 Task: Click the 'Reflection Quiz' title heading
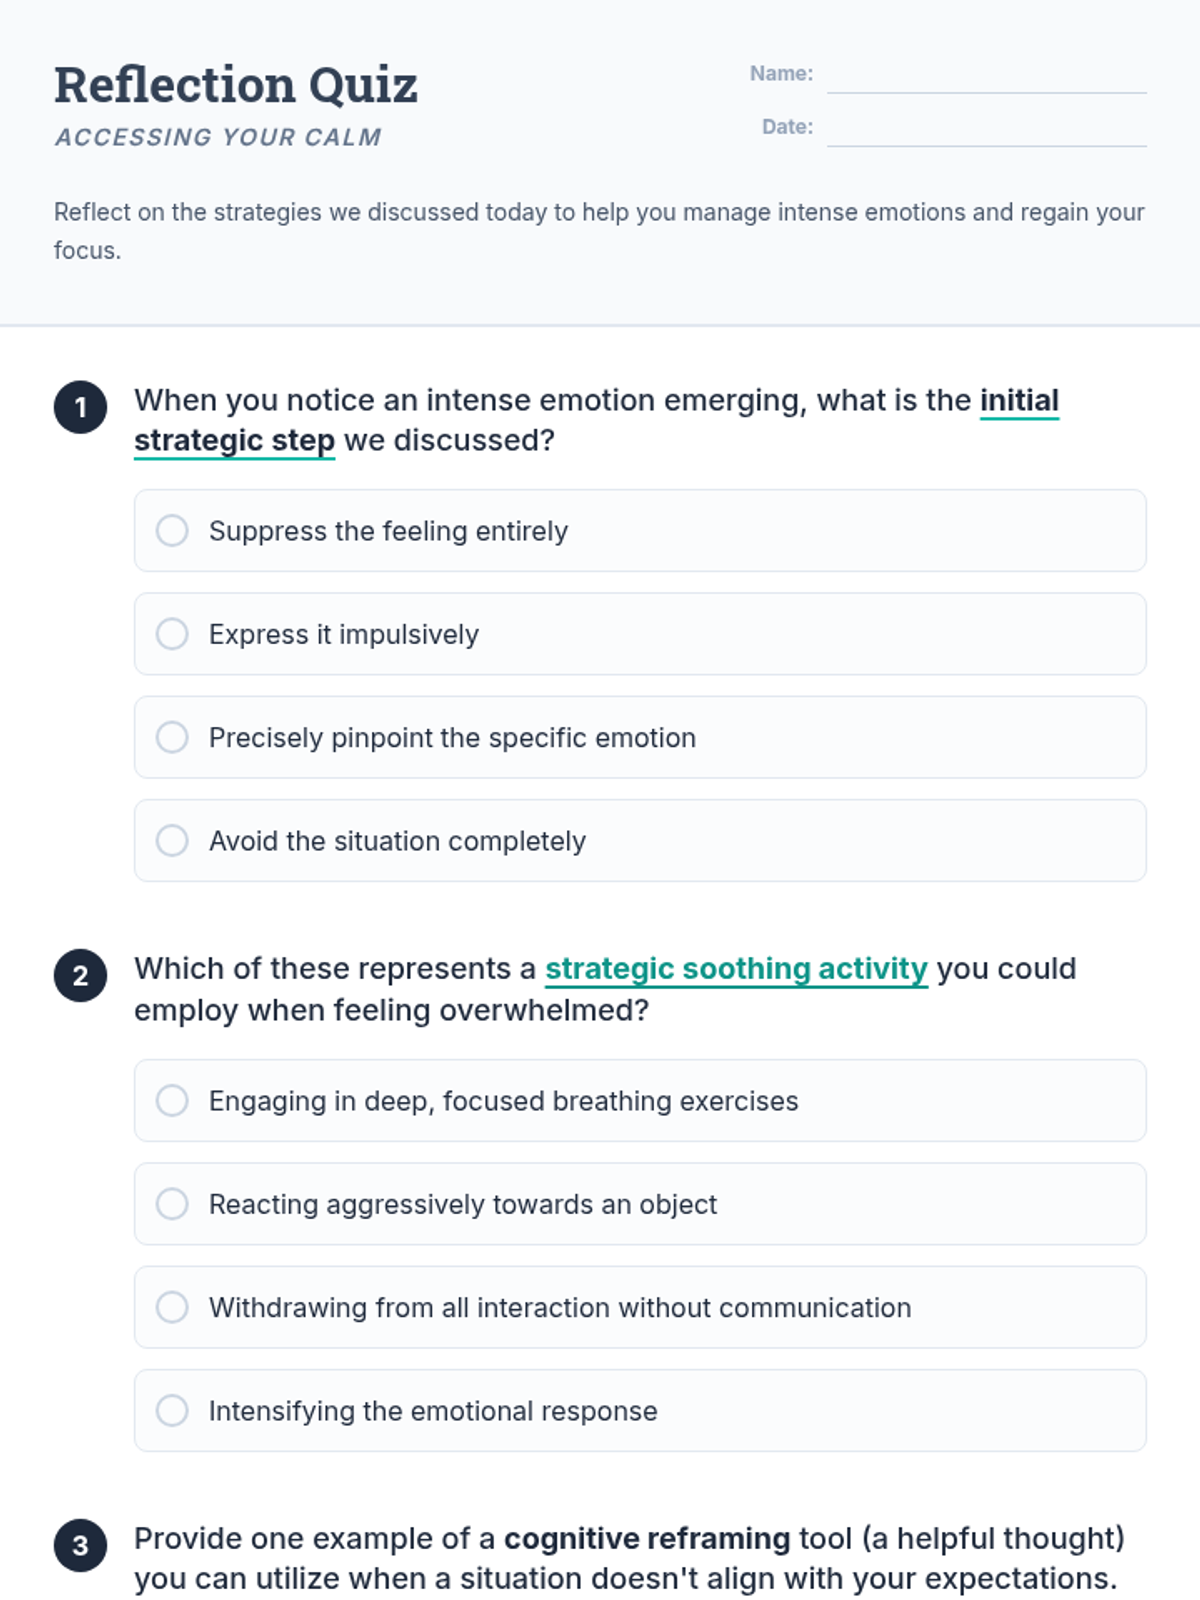236,85
